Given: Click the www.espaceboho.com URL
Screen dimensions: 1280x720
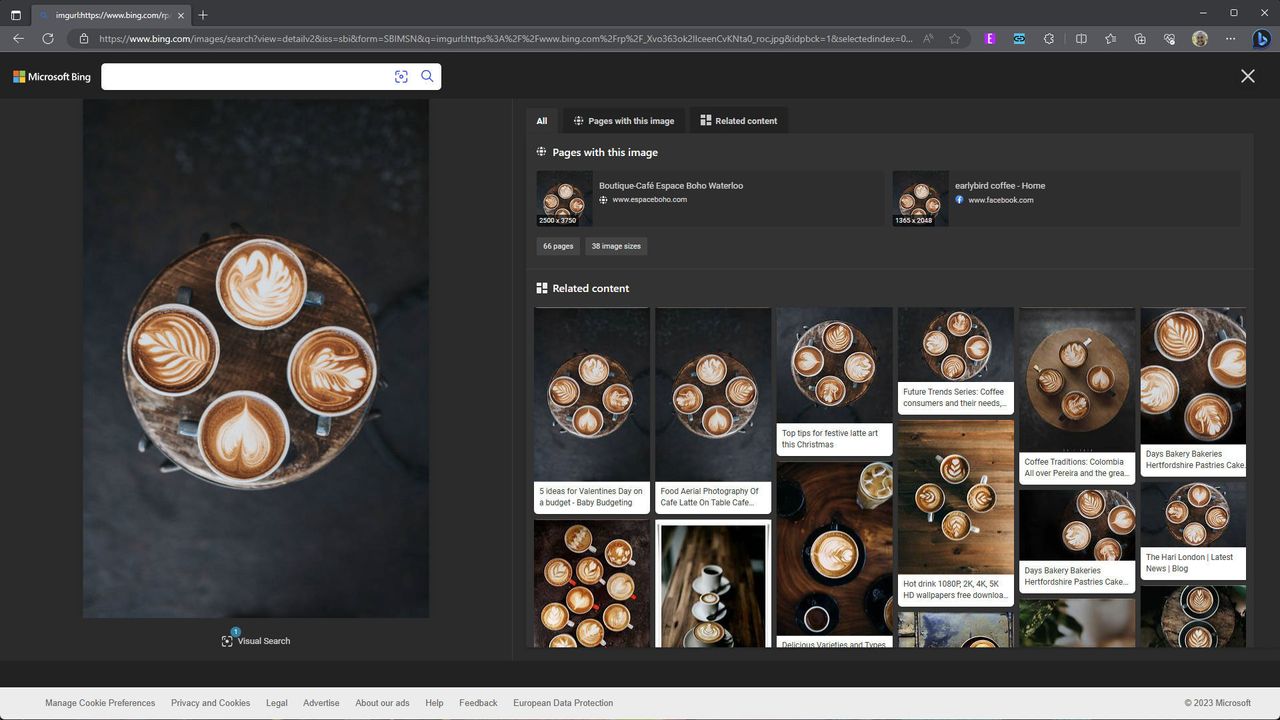Looking at the screenshot, I should [650, 200].
